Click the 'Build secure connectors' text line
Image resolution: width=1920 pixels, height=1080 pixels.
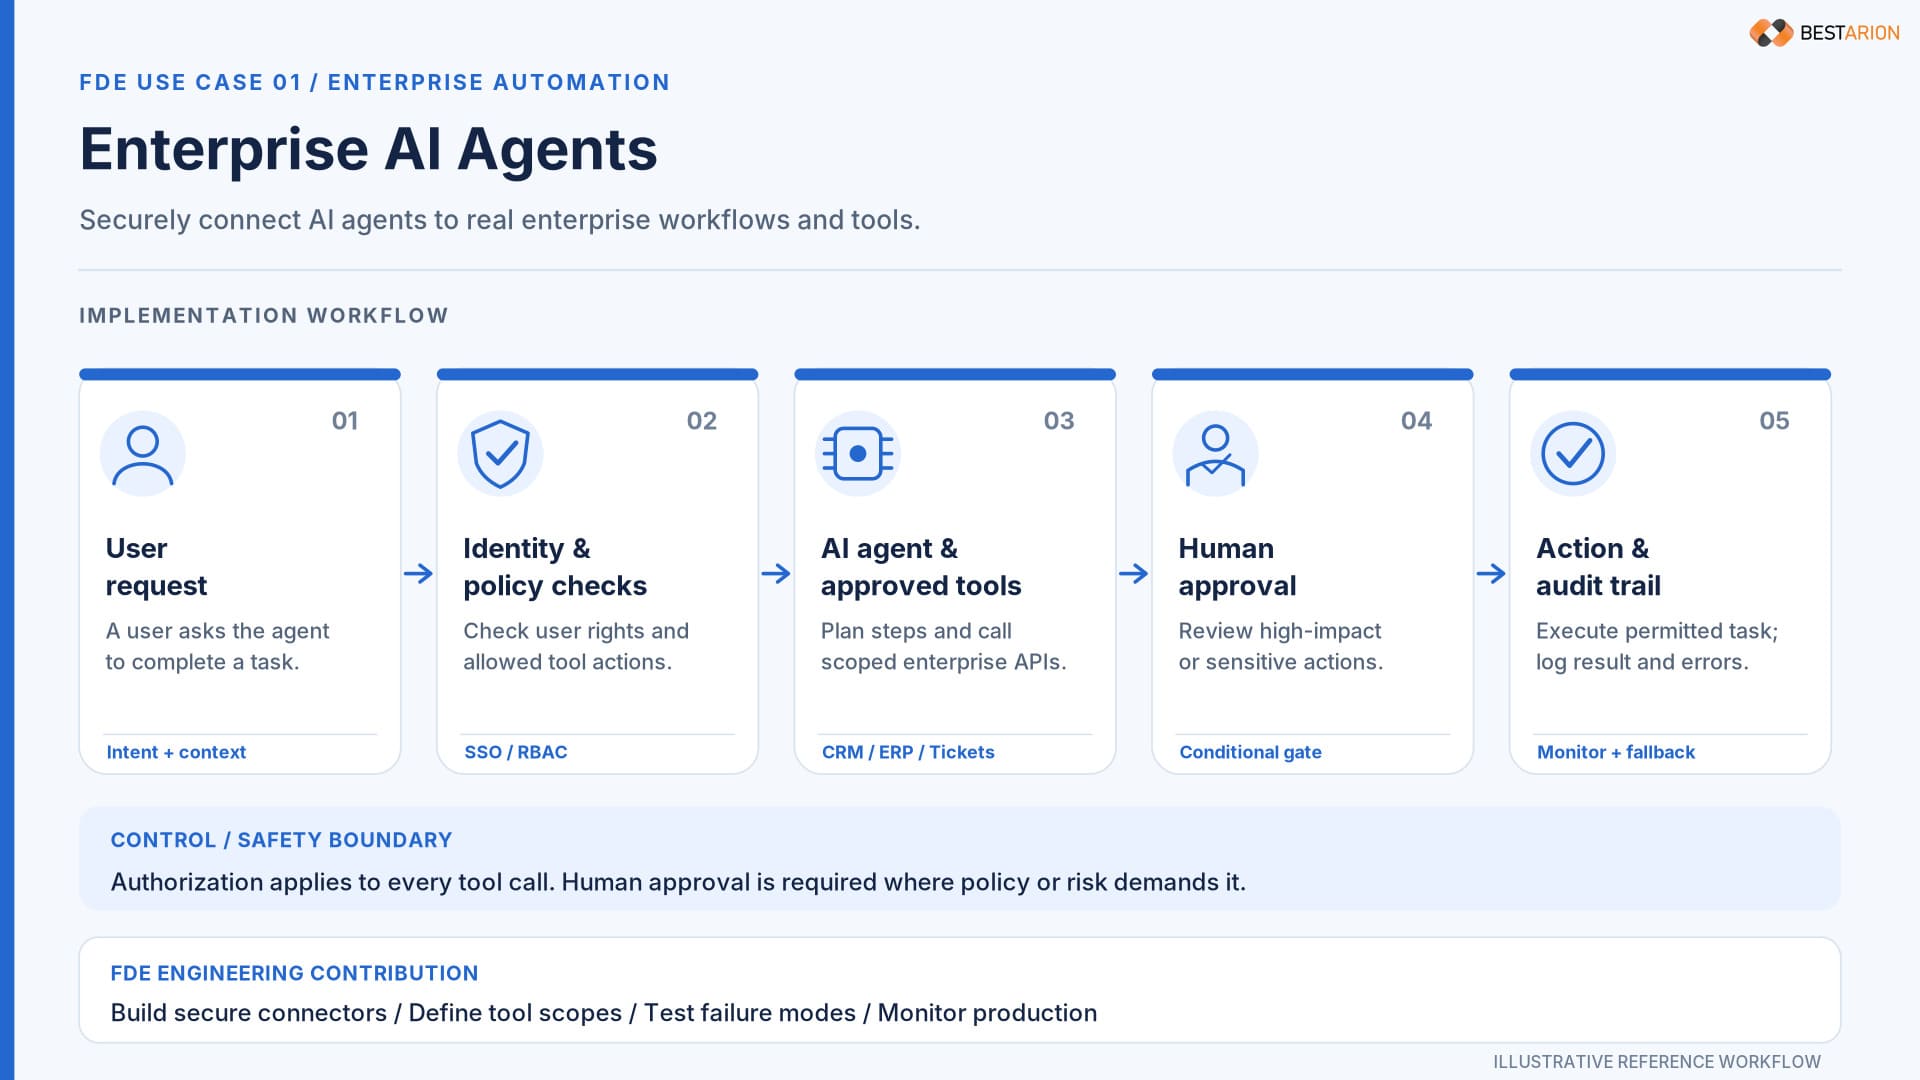tap(604, 1013)
